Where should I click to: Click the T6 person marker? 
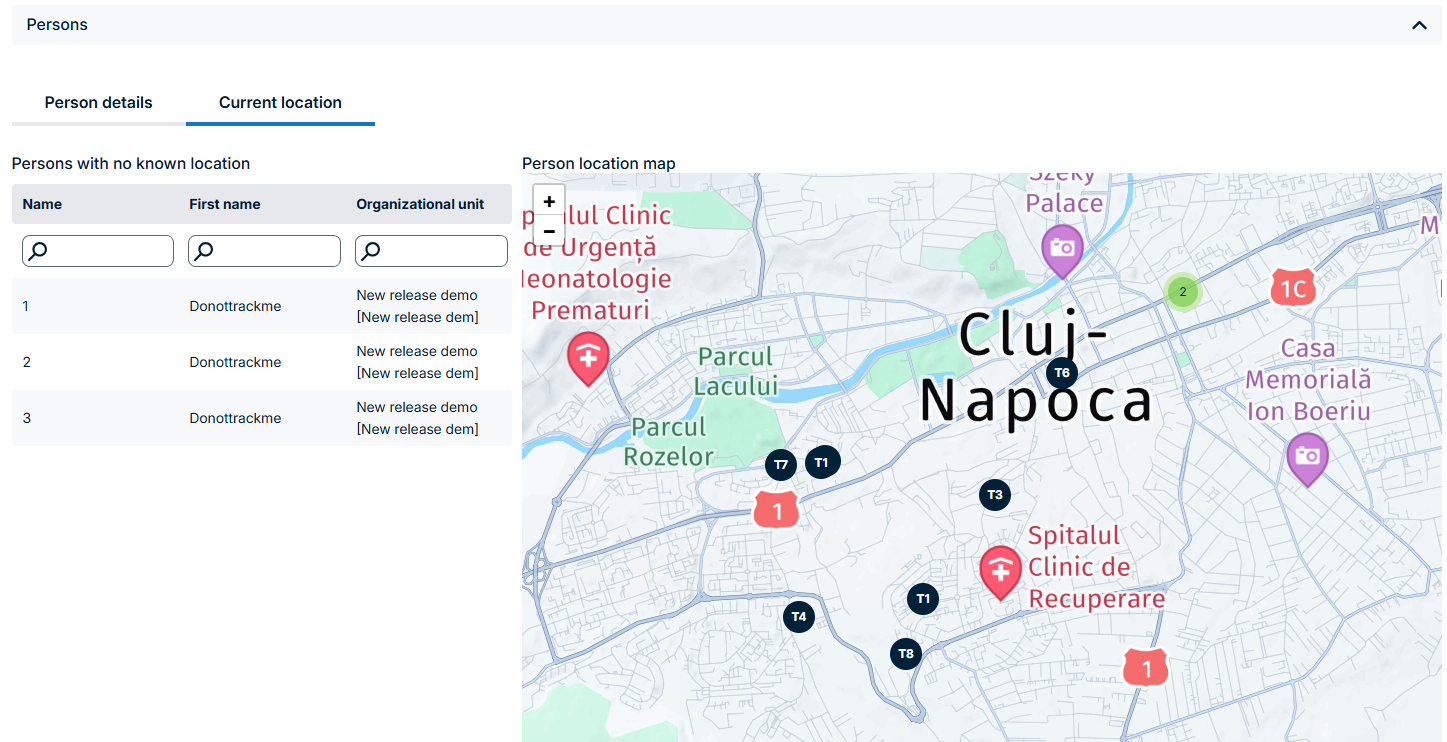(1062, 373)
